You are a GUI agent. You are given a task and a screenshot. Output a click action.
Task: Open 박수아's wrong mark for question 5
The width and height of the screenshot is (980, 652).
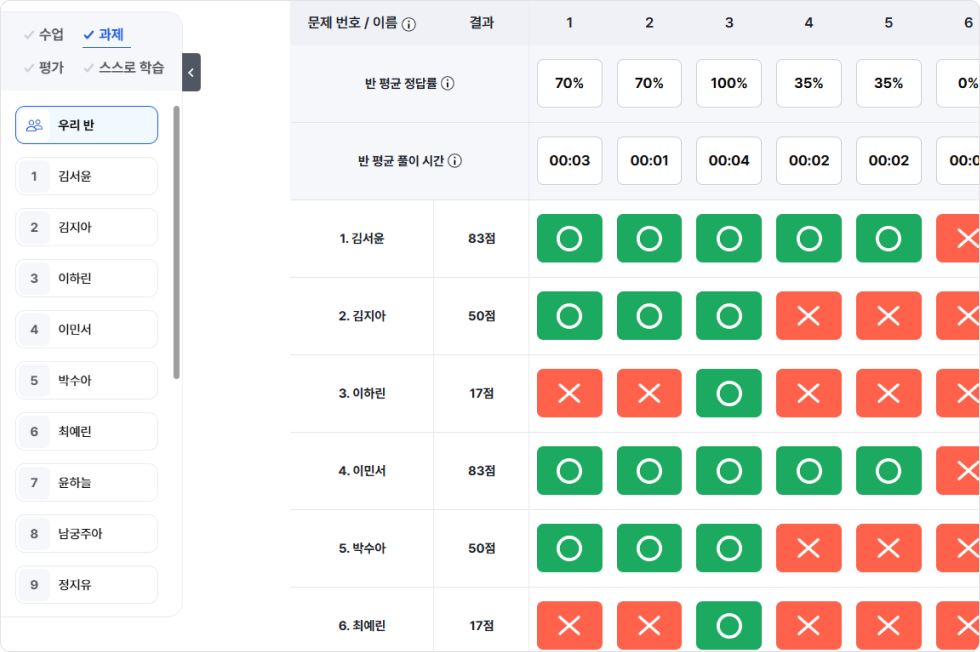point(889,548)
